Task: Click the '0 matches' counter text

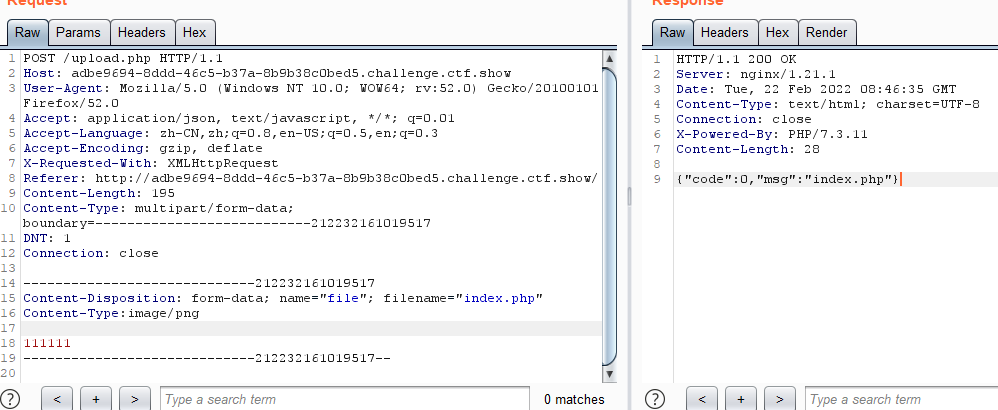Action: (574, 400)
